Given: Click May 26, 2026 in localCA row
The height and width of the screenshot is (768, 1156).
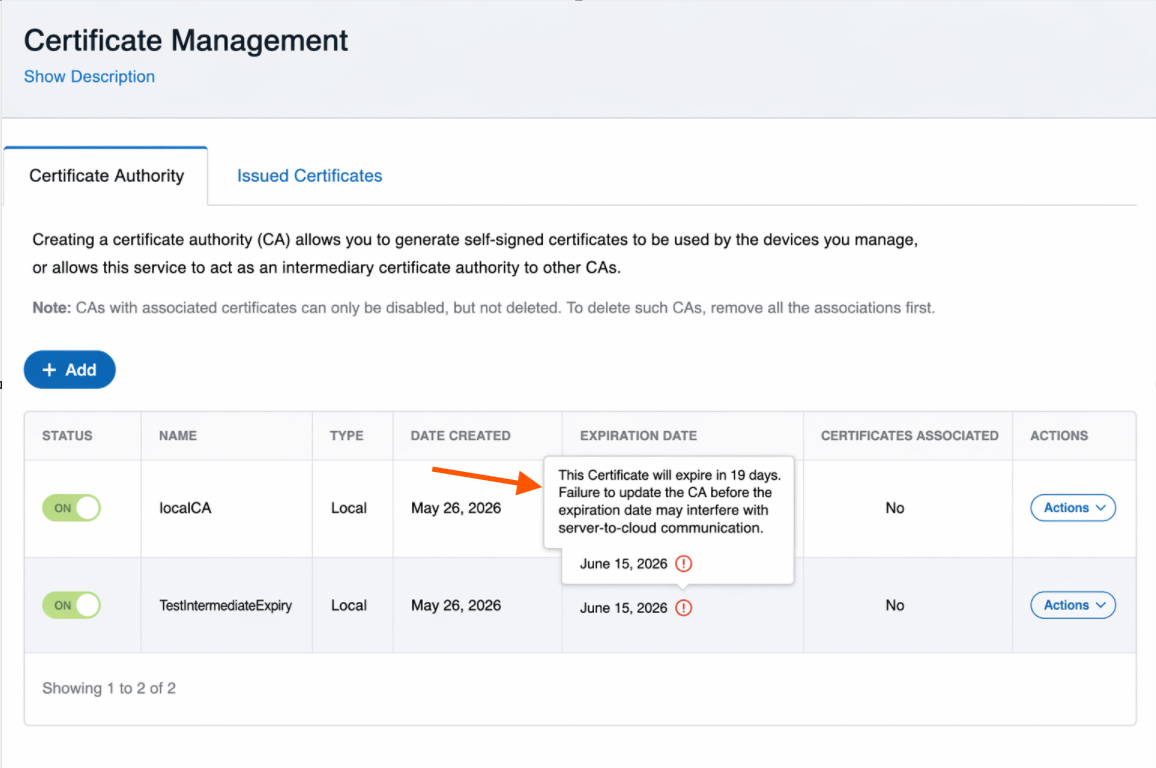Looking at the screenshot, I should pyautogui.click(x=456, y=508).
